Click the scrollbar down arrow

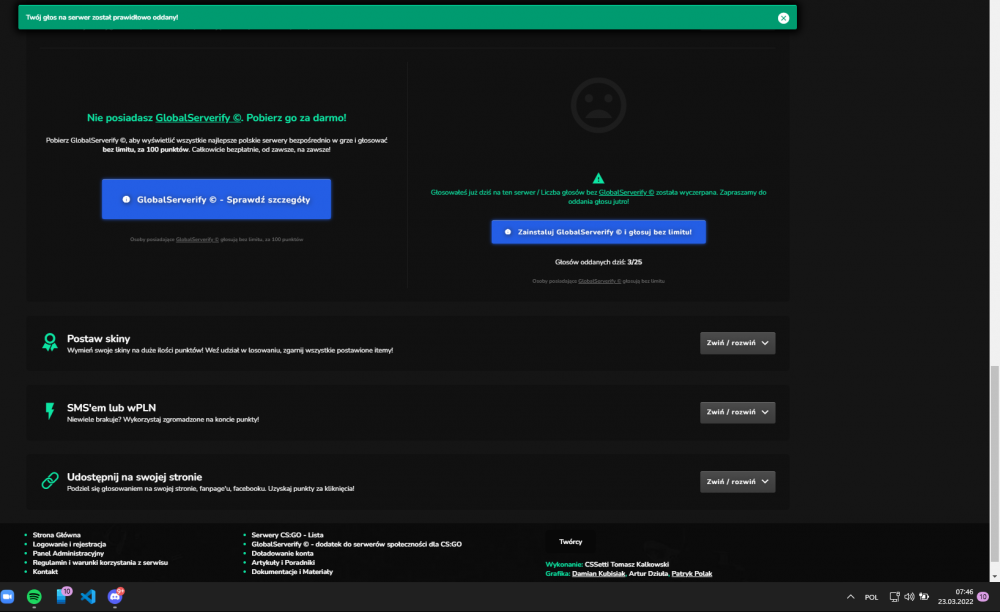click(x=995, y=576)
